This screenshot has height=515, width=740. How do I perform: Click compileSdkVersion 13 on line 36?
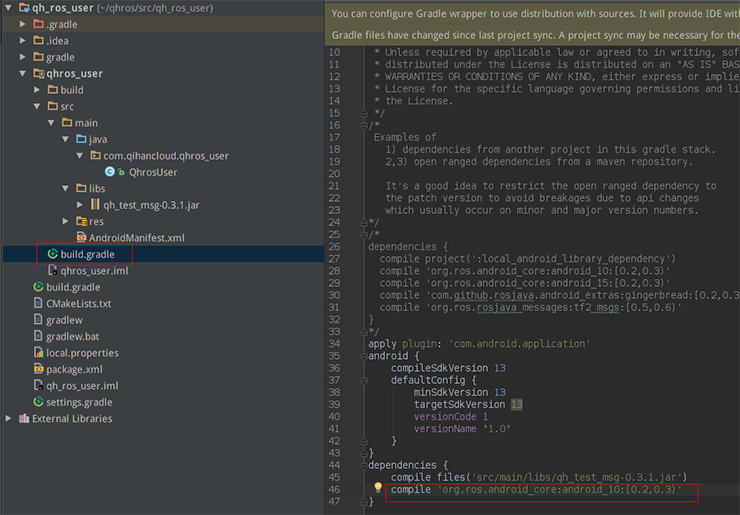point(448,368)
